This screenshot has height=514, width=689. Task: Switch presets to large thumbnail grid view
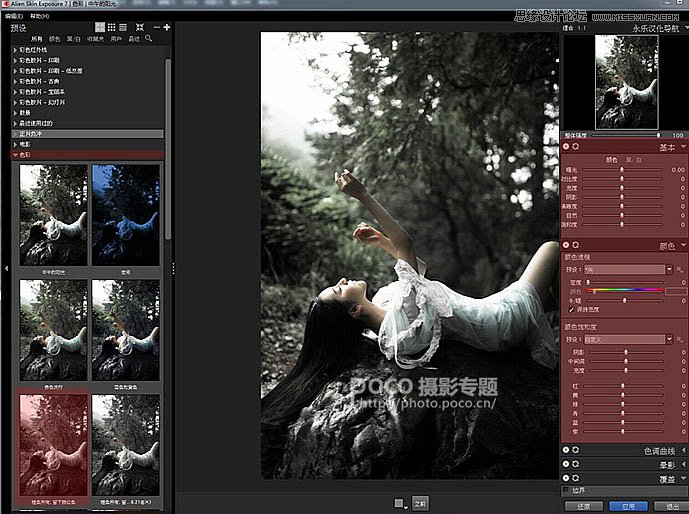point(99,26)
